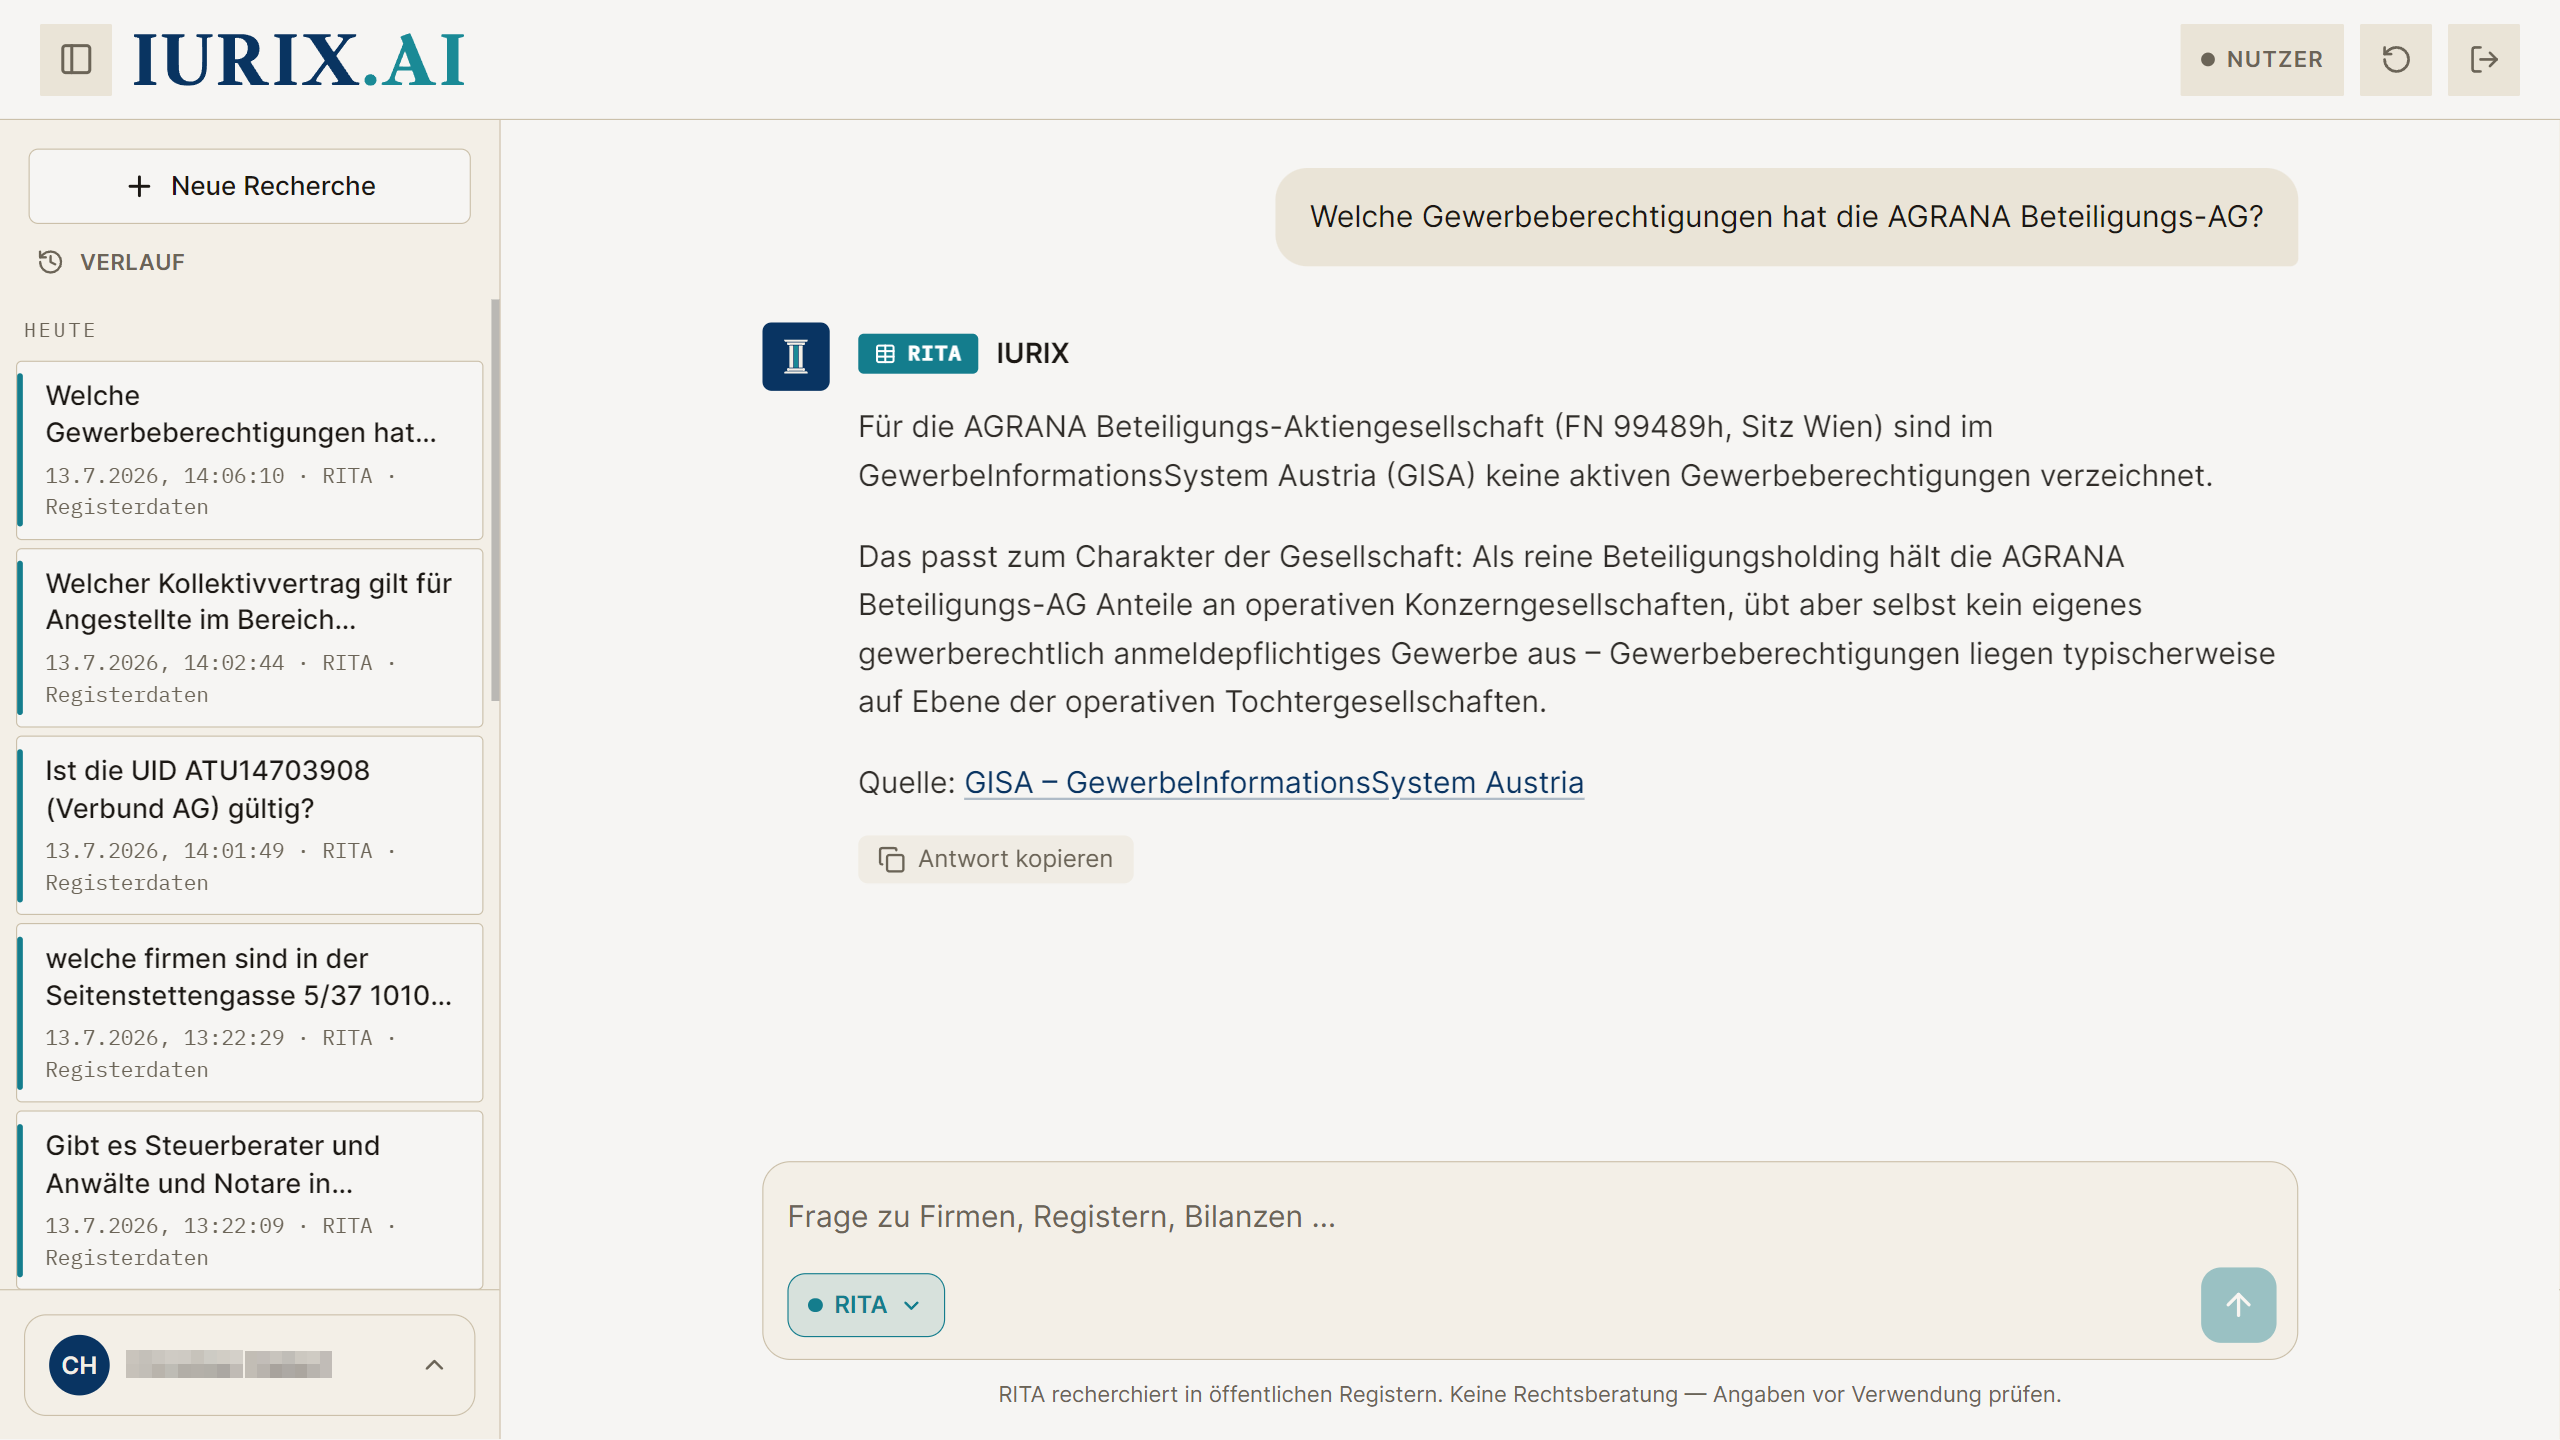
Task: Click the VERLAUF label text
Action: point(132,262)
